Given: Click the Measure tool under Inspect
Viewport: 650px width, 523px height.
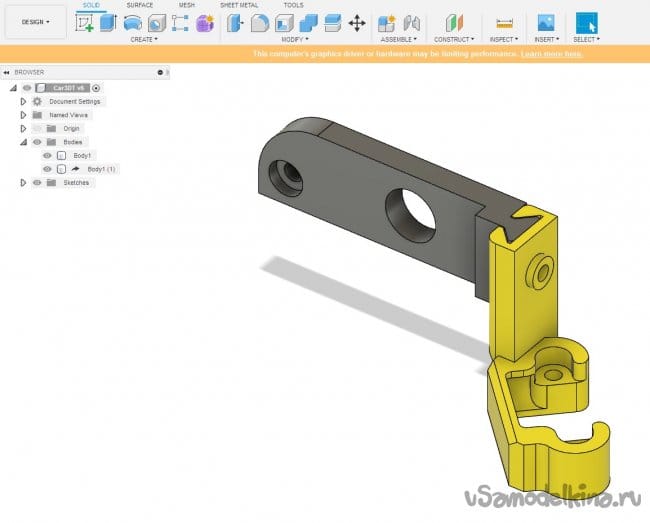Looking at the screenshot, I should pos(504,22).
